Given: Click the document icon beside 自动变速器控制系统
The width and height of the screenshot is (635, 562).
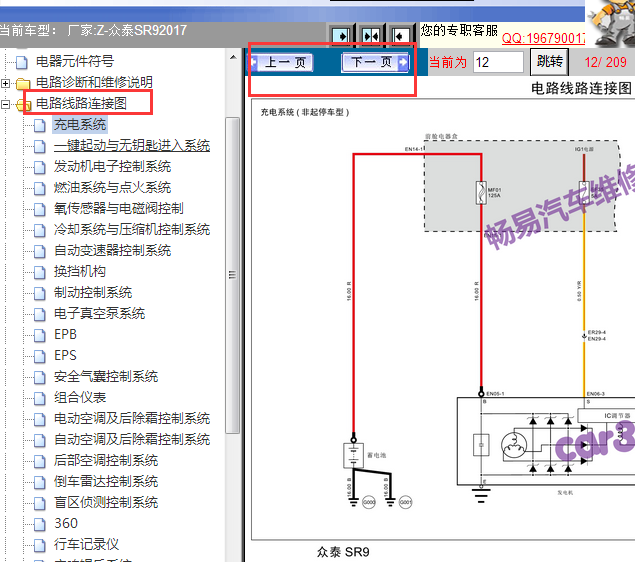Looking at the screenshot, I should click(40, 251).
